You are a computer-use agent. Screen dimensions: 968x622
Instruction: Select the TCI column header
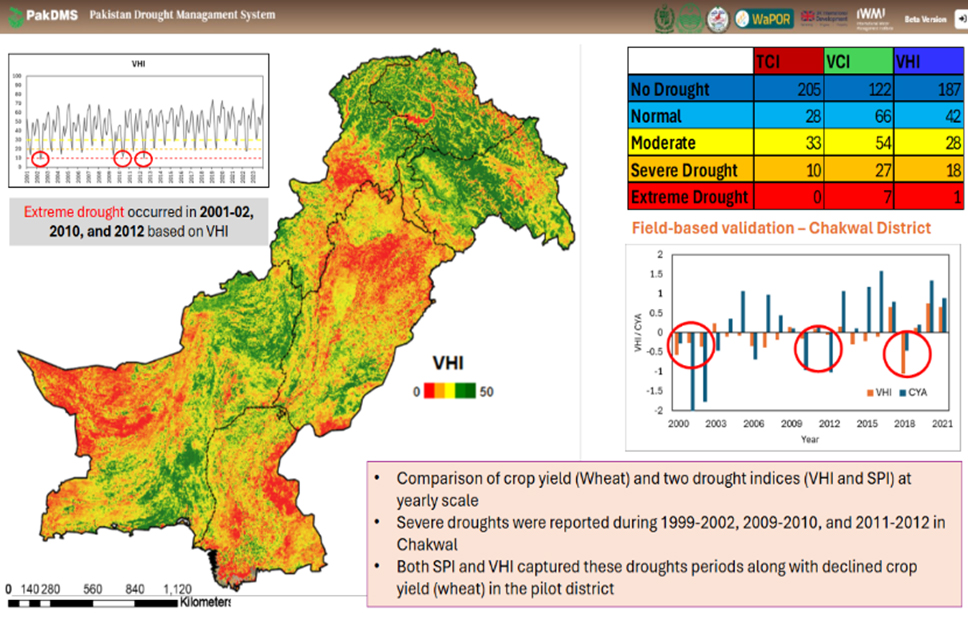pos(788,59)
